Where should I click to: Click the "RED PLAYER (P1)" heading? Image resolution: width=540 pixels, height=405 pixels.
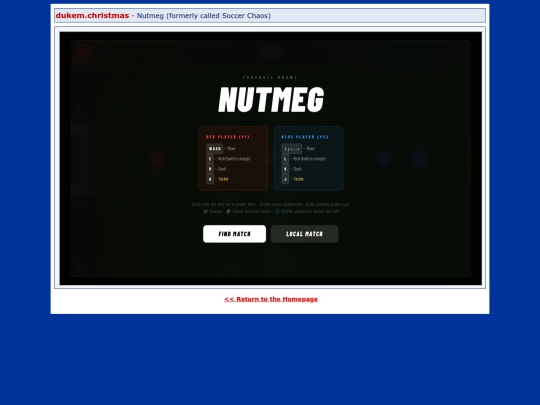tap(228, 137)
